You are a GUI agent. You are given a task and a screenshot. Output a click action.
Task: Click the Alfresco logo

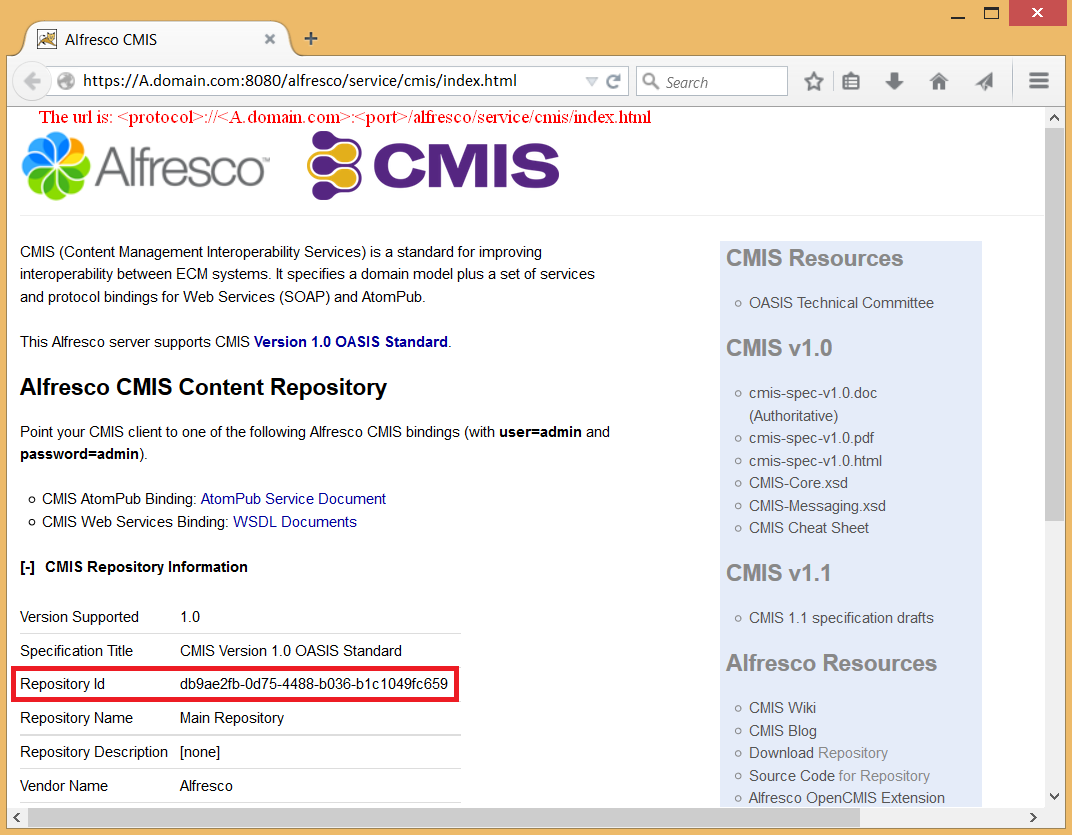coord(145,166)
